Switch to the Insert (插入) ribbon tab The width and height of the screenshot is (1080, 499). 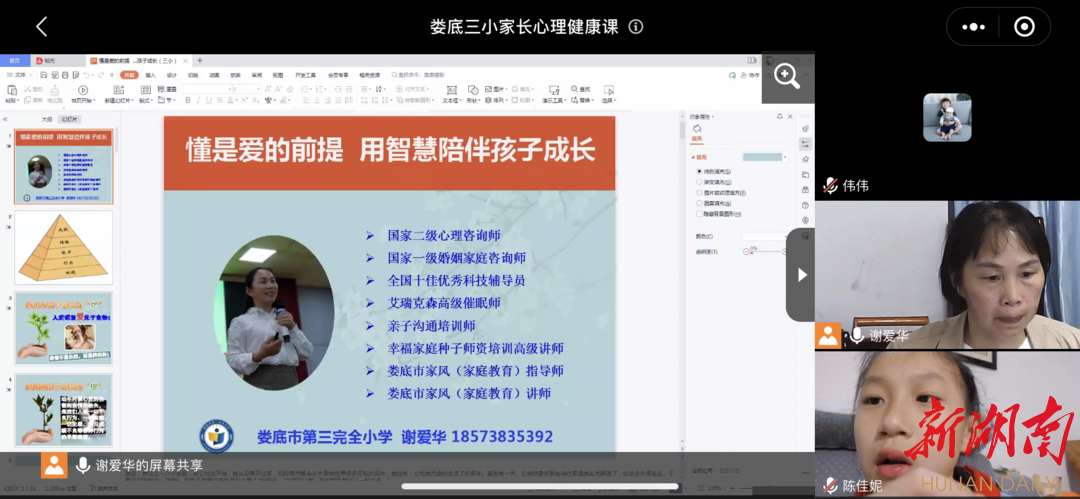click(151, 74)
